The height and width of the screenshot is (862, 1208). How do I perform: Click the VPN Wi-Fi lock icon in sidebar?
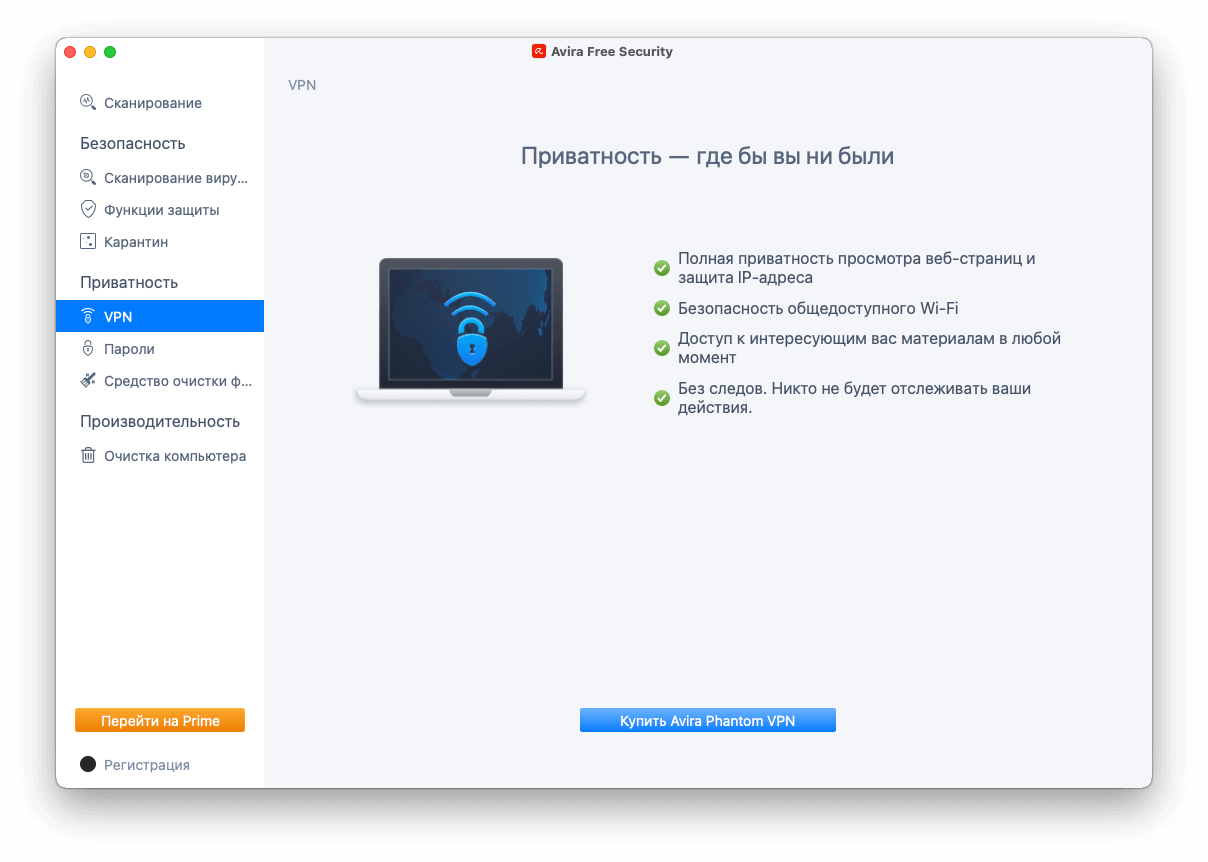tap(88, 316)
